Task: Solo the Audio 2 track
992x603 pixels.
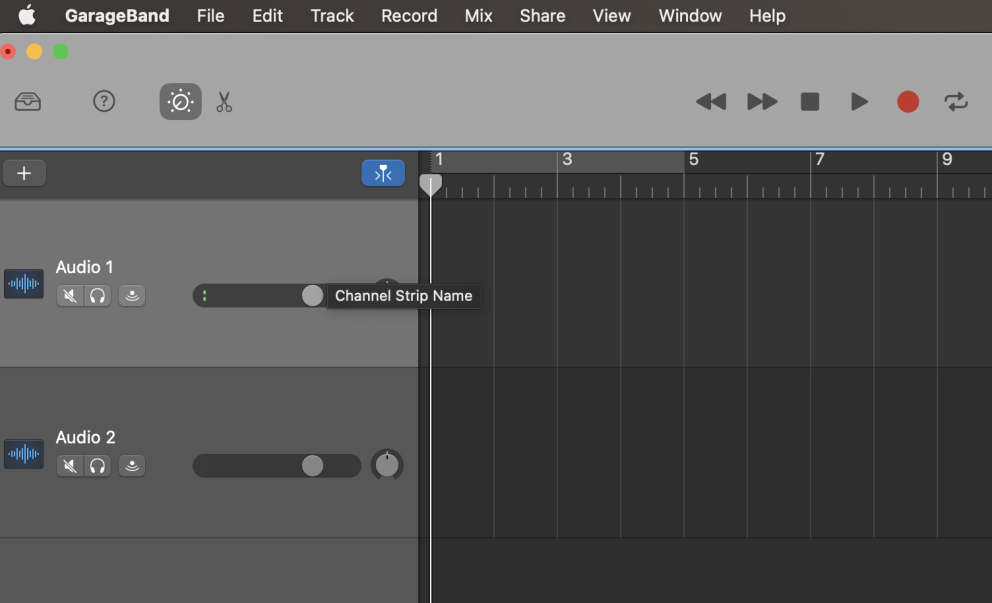Action: pos(97,466)
